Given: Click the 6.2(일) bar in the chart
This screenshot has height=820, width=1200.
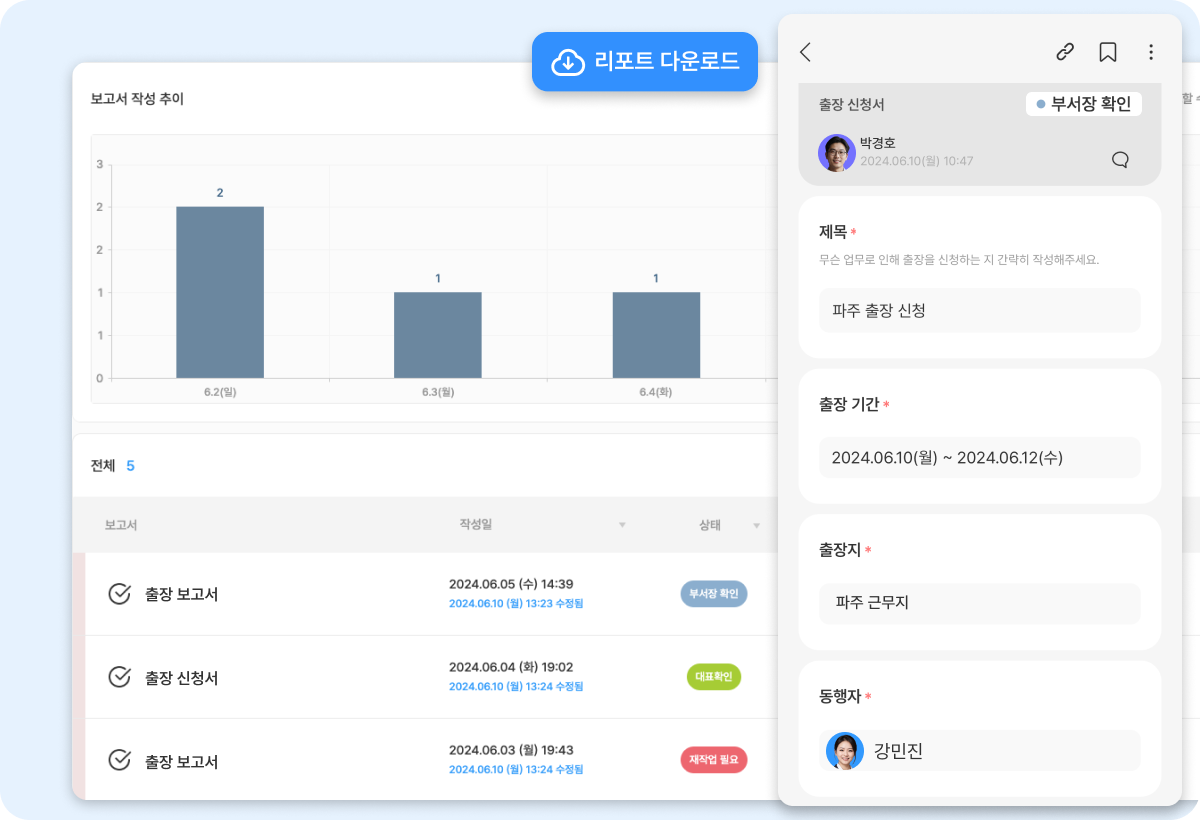Looking at the screenshot, I should click(x=219, y=290).
